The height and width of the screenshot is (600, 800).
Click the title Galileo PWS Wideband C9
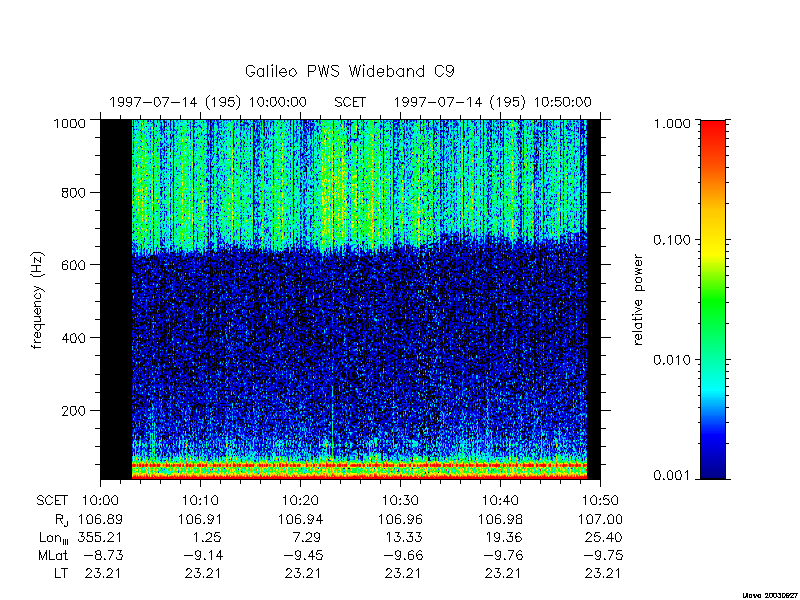pos(349,71)
